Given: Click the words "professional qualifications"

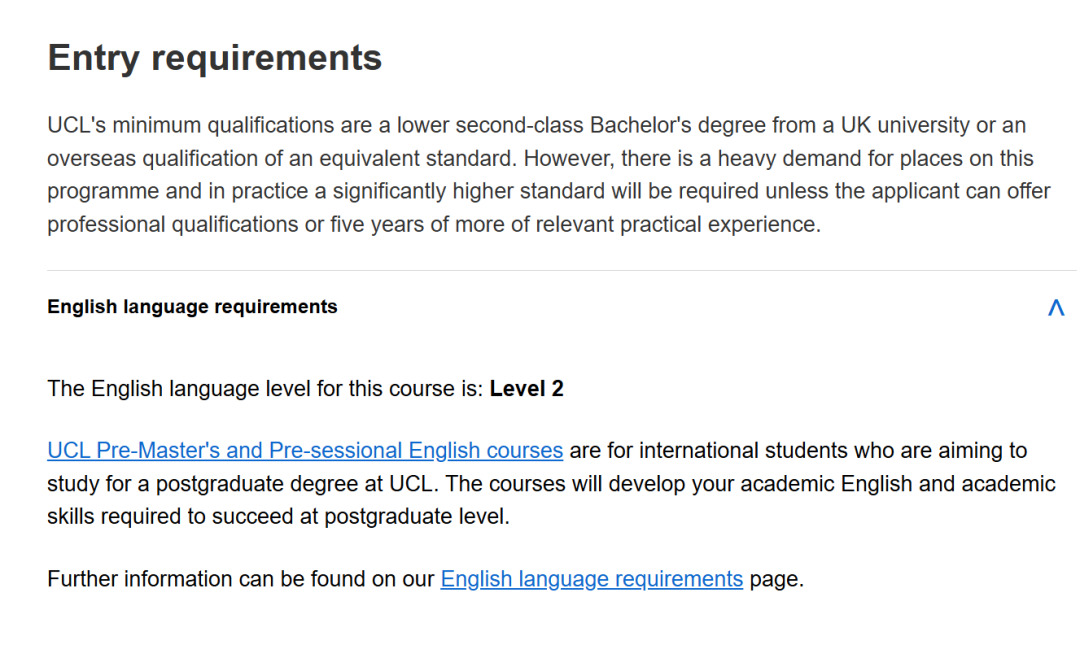Looking at the screenshot, I should click(172, 225).
